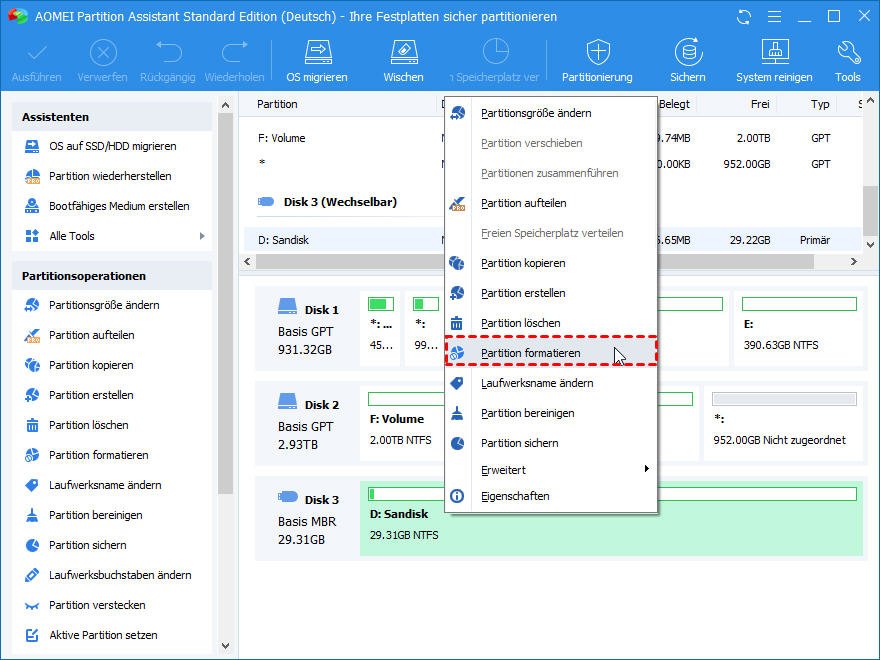Screen dimensions: 880x660
Task: Click sidebar scroll up arrow
Action: click(x=226, y=105)
